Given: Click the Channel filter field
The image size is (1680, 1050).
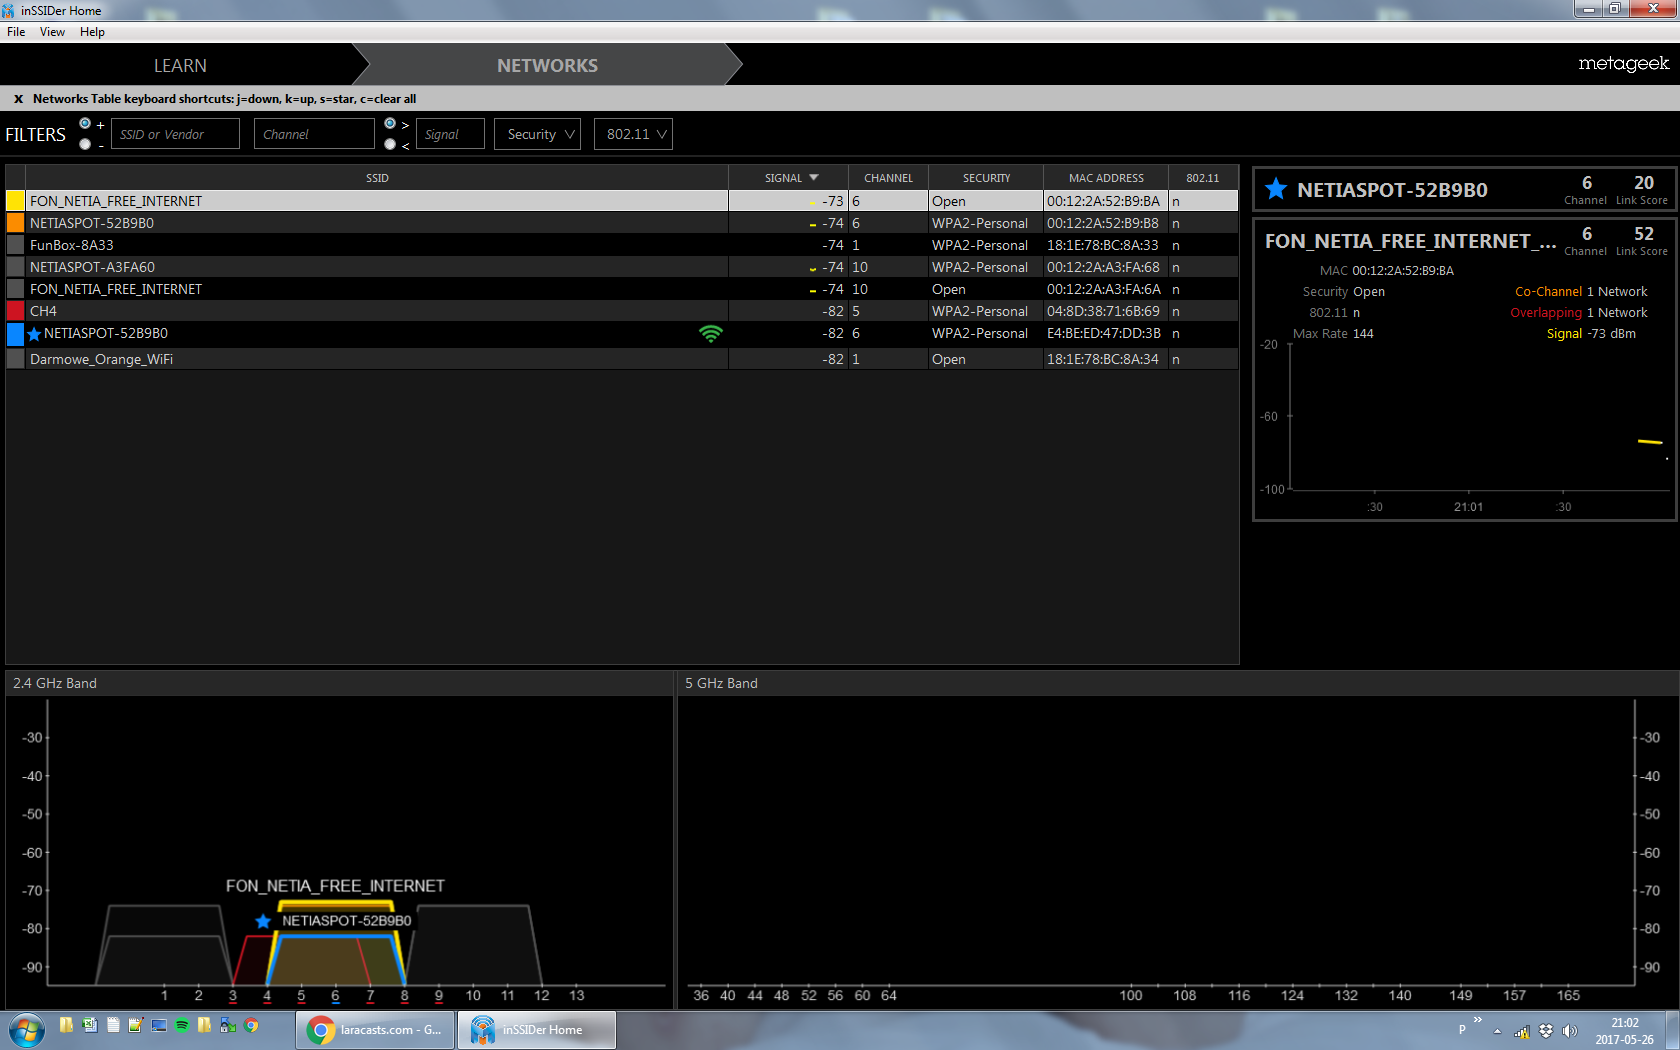Looking at the screenshot, I should (314, 134).
